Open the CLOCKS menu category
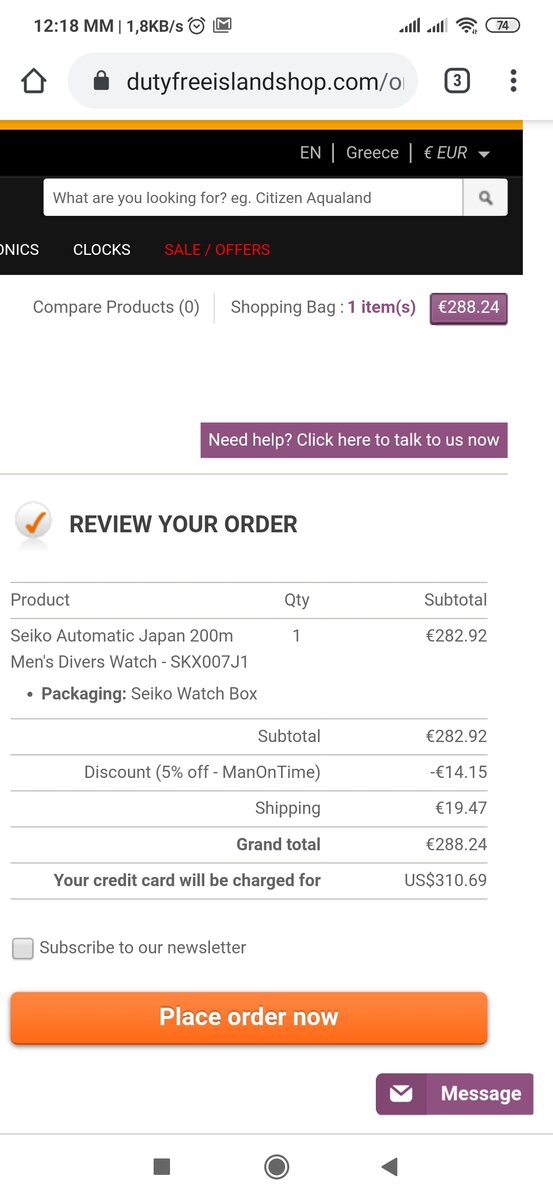The height and width of the screenshot is (1200, 553). (102, 250)
